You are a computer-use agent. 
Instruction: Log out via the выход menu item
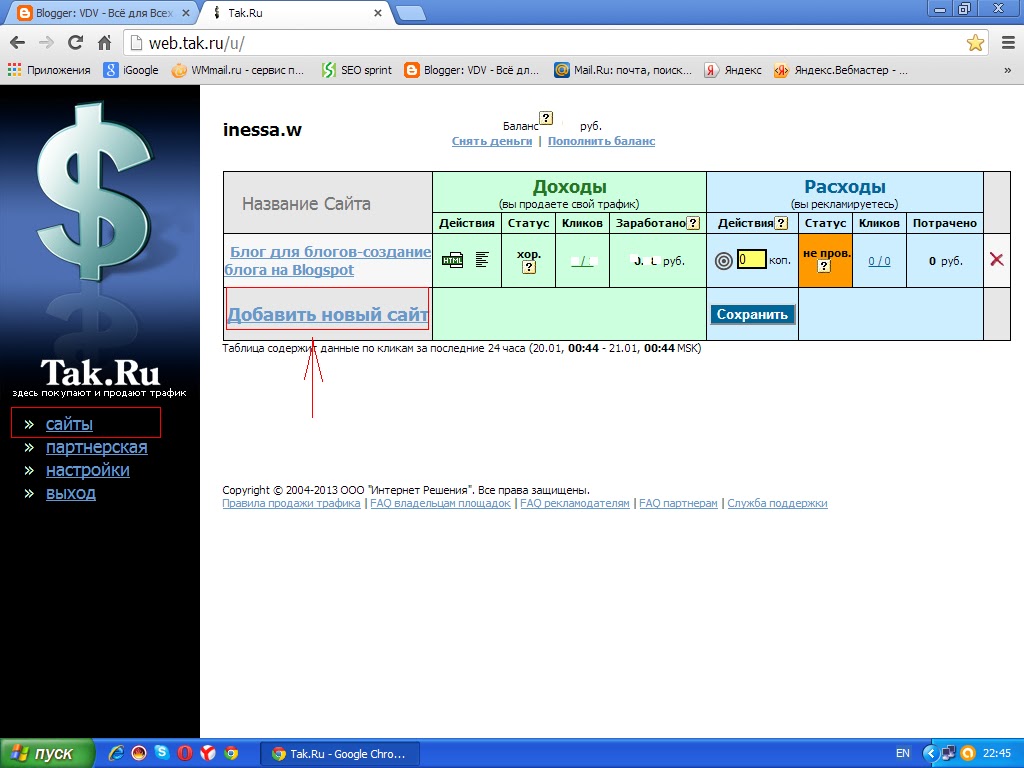pos(71,493)
